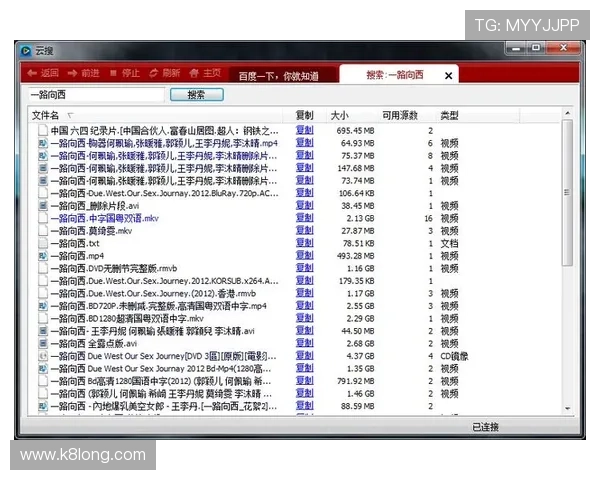Select the file name 一路向西.mp4
The height and width of the screenshot is (480, 600).
pos(77,256)
